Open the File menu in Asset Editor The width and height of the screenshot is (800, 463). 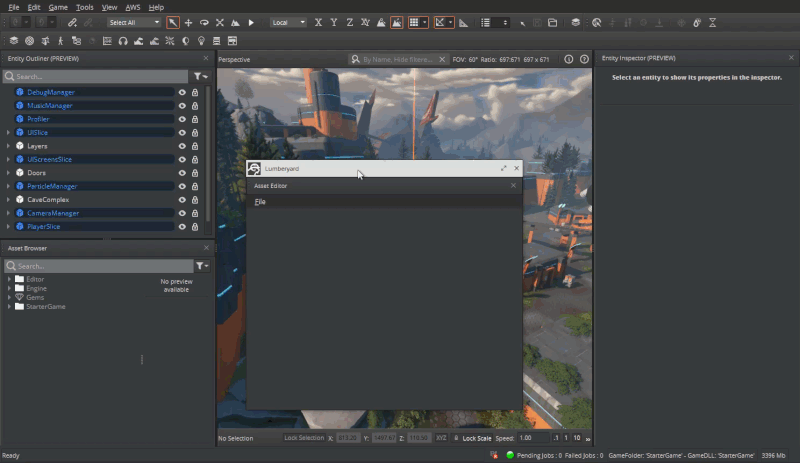tap(260, 202)
